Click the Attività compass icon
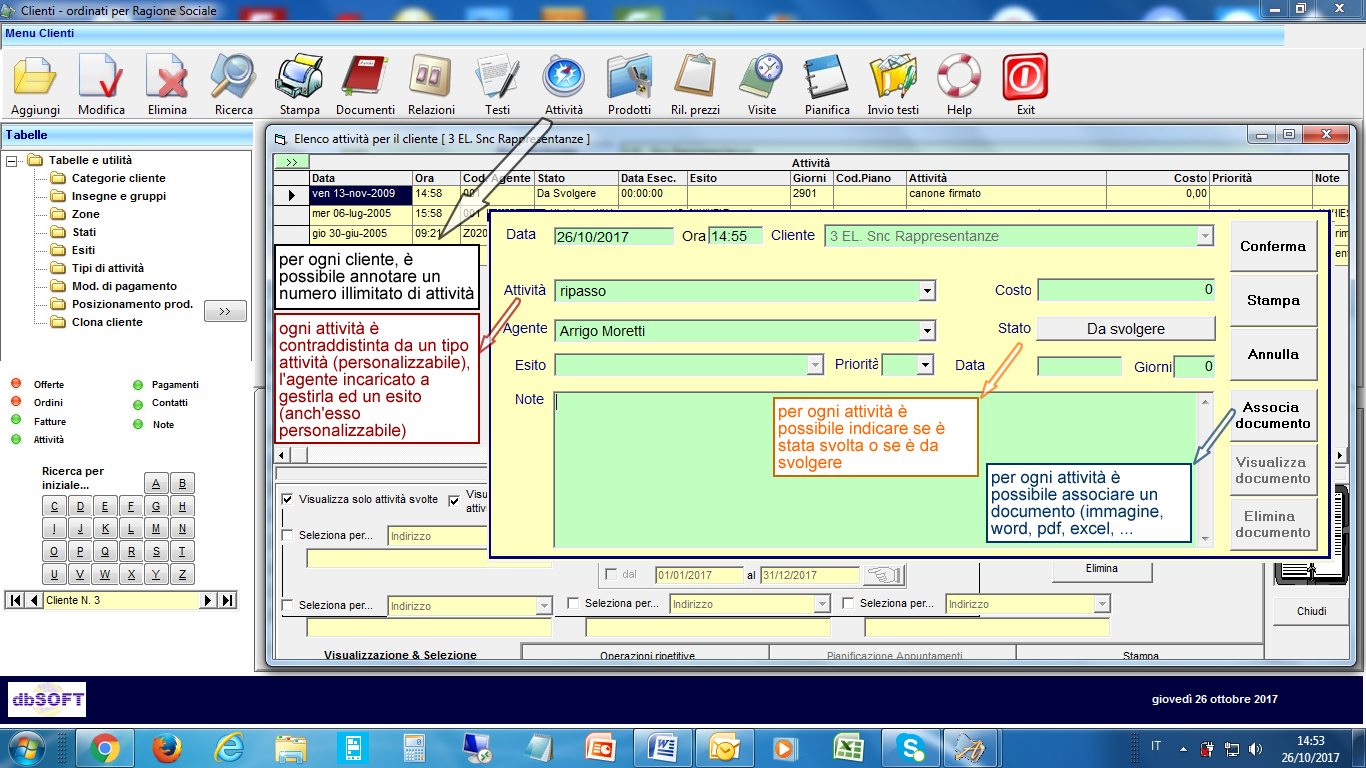 coord(564,86)
